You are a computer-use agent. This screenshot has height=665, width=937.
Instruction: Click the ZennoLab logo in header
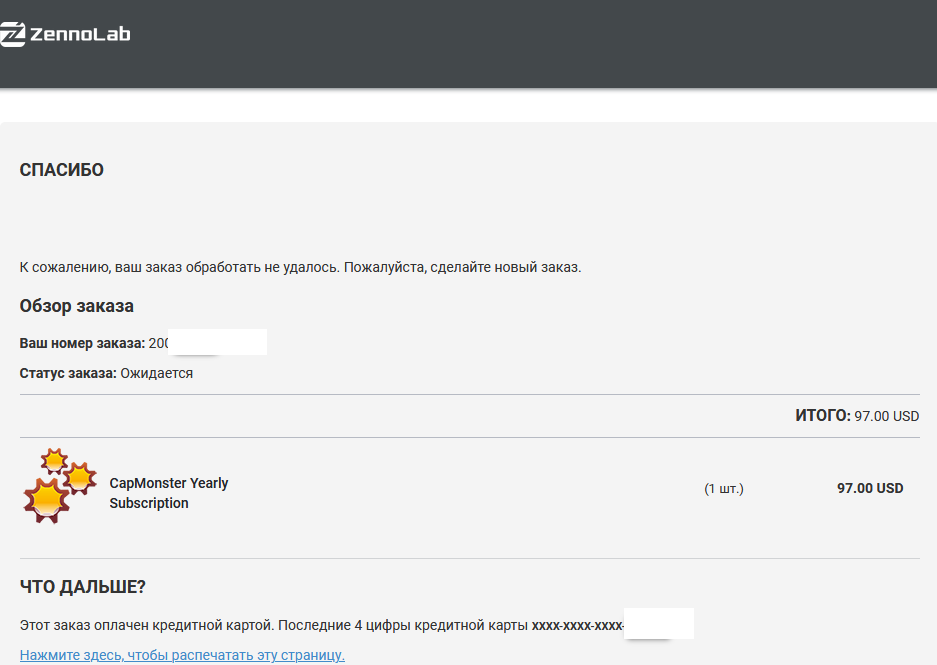coord(65,34)
